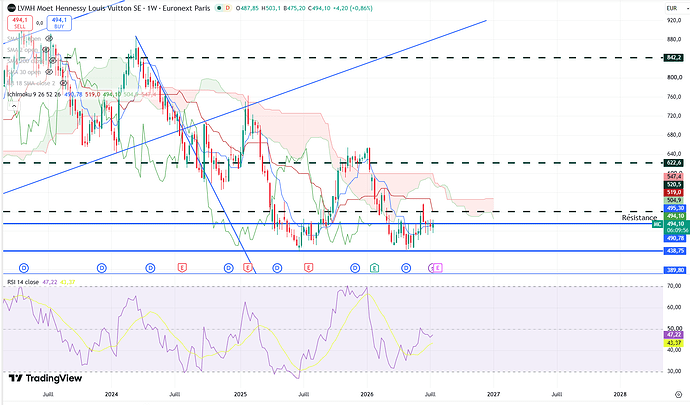The image size is (690, 405).
Task: Click the 438,75 support line price label
Action: 675,251
